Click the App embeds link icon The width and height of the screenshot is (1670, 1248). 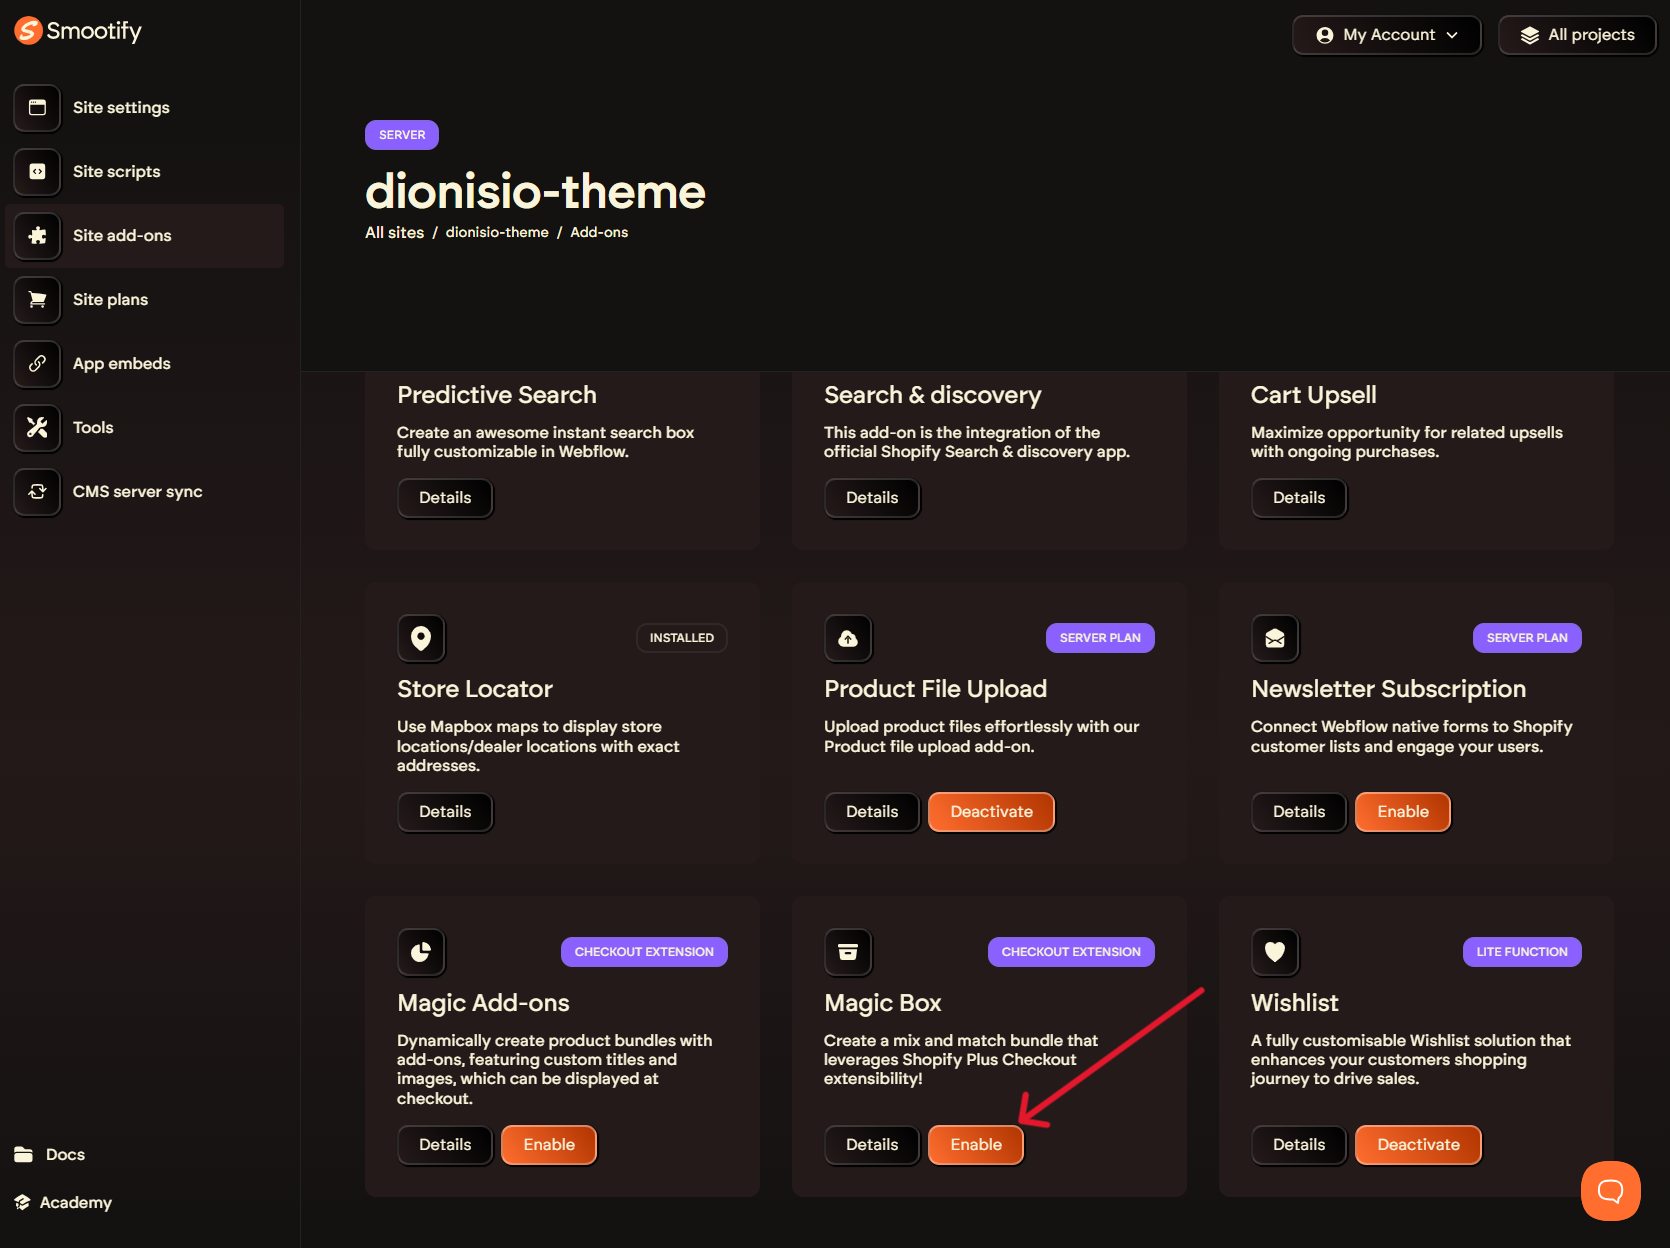[x=37, y=364]
